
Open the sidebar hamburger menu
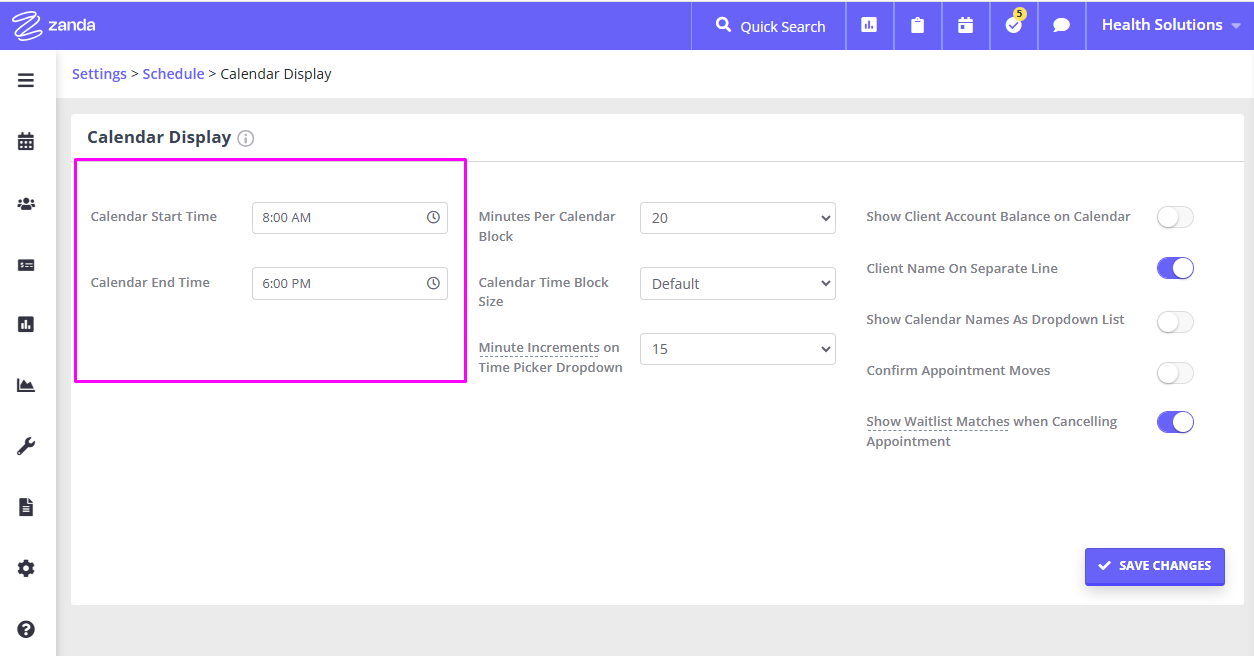coord(25,80)
